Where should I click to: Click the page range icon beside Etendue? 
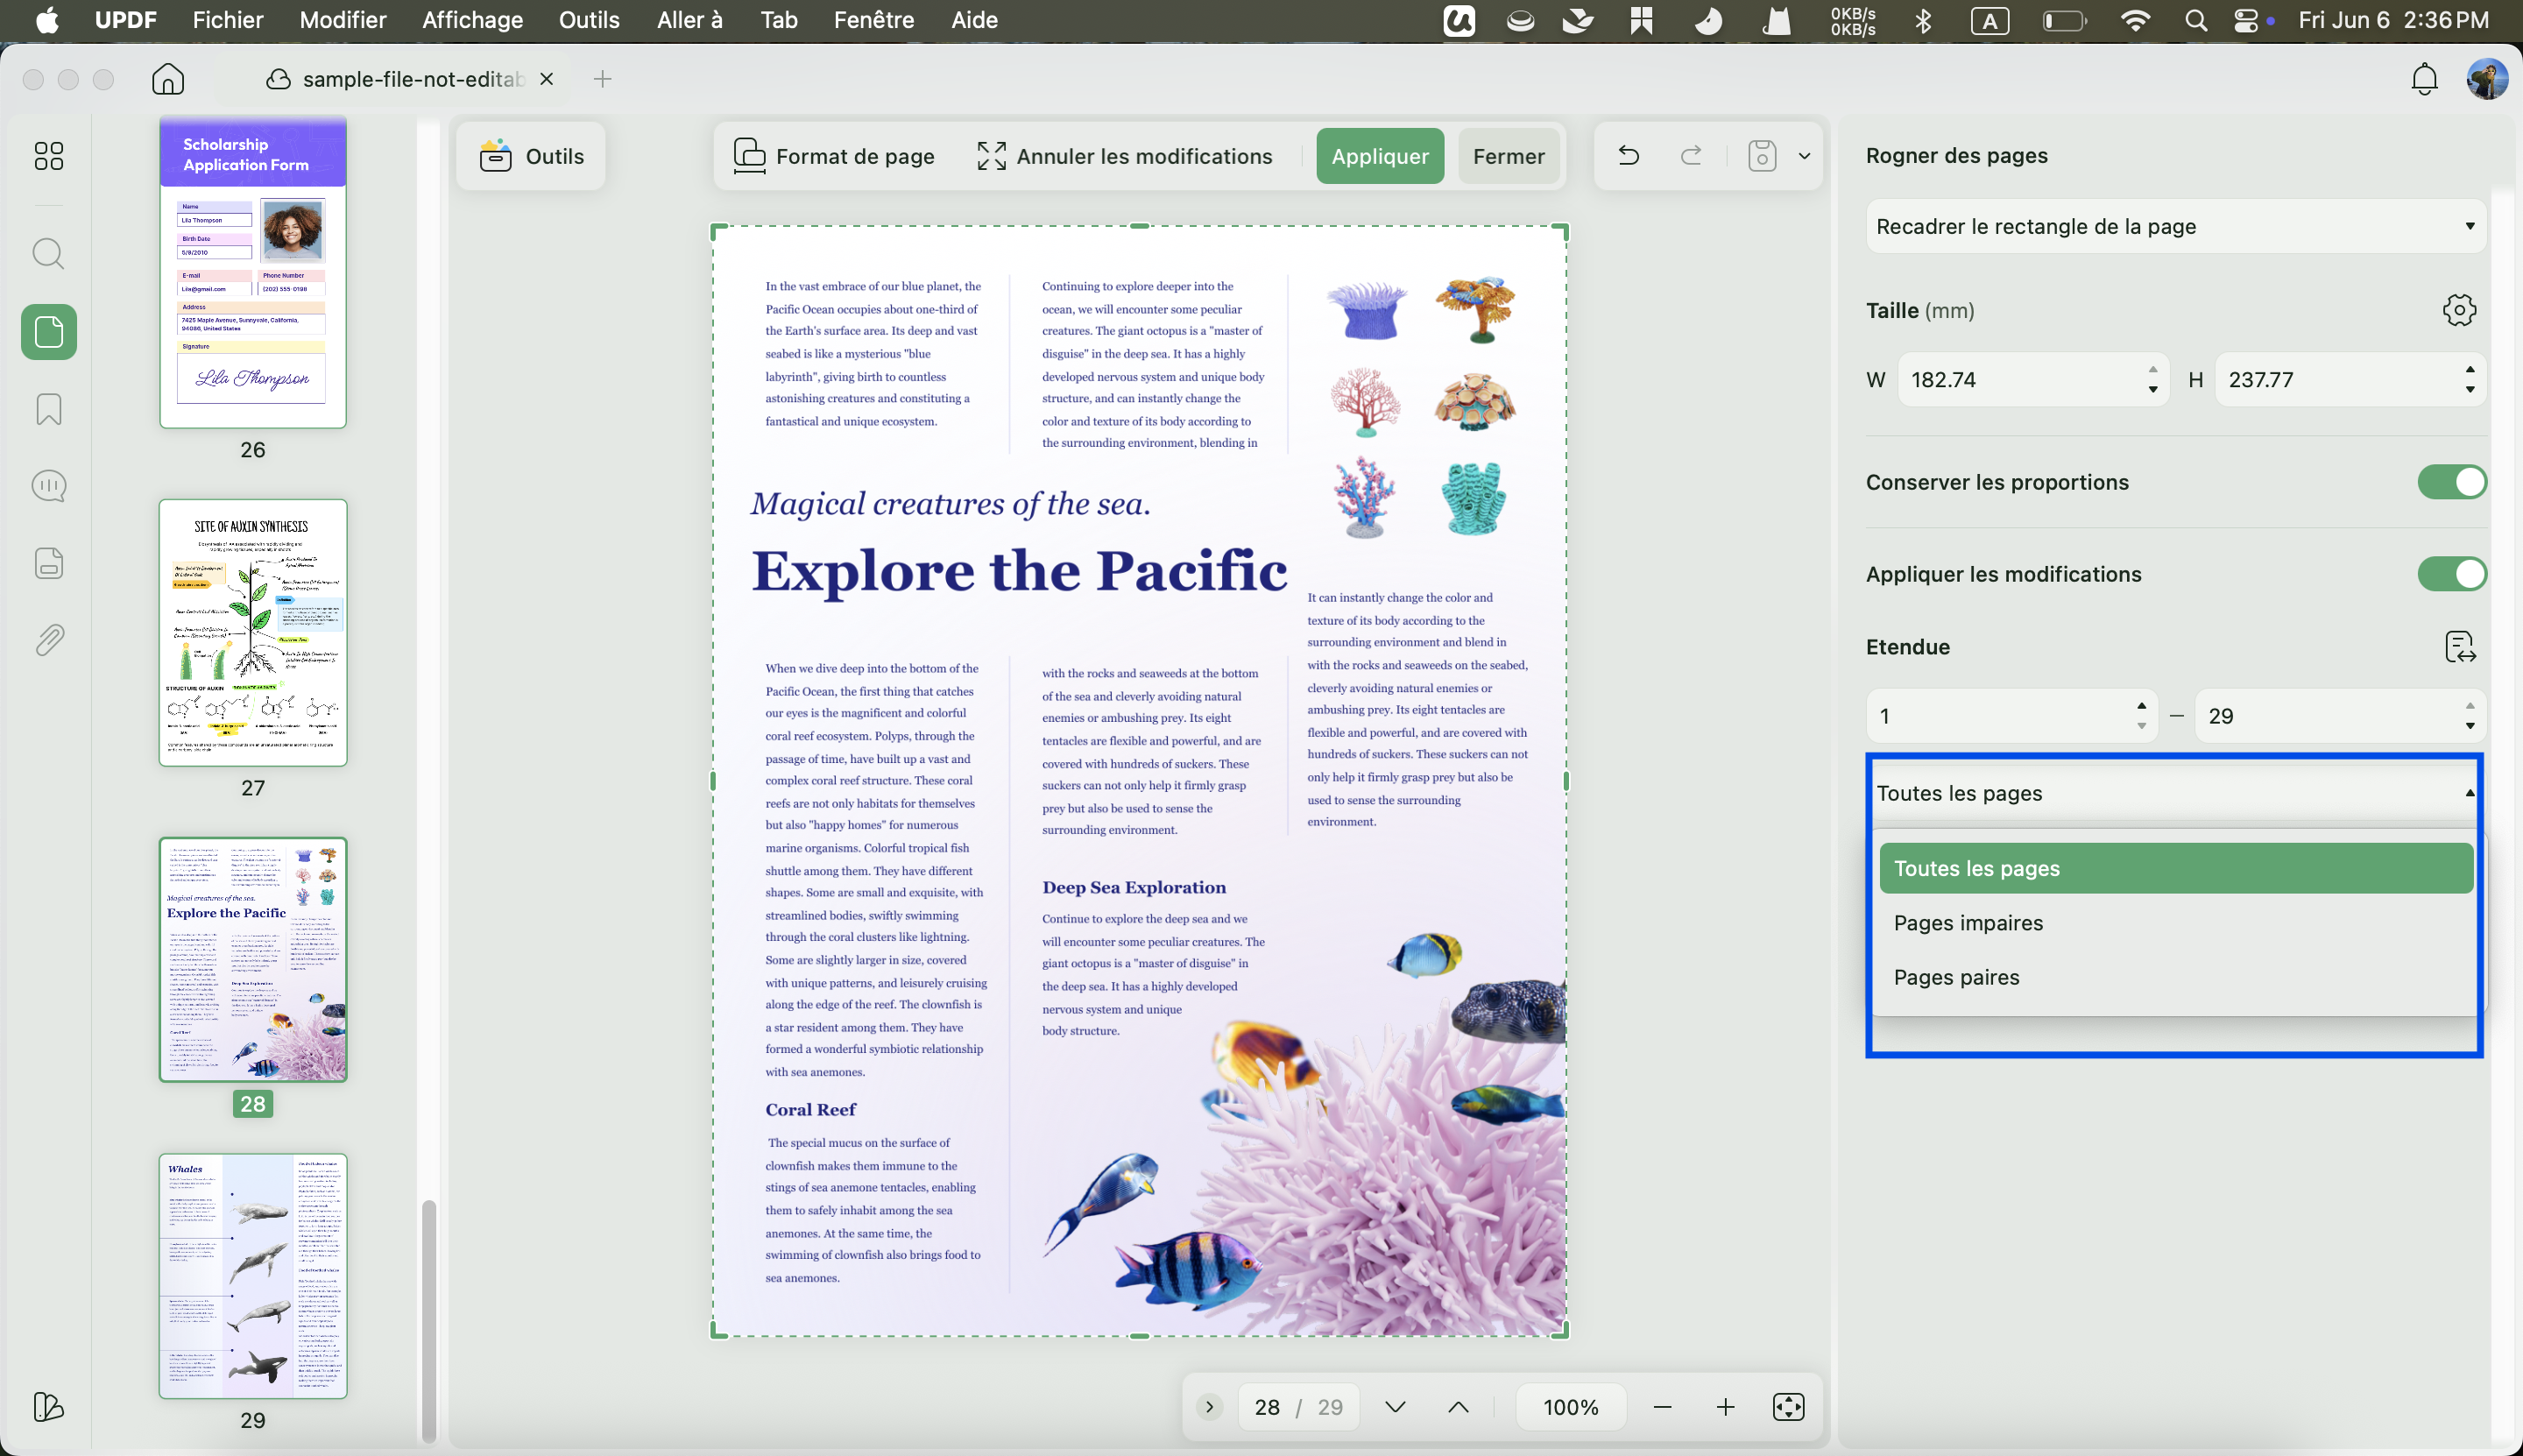click(2459, 647)
